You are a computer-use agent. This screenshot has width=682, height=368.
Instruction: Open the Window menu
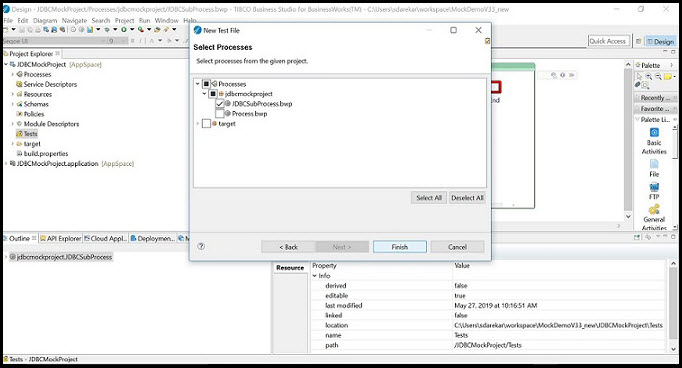(x=167, y=20)
